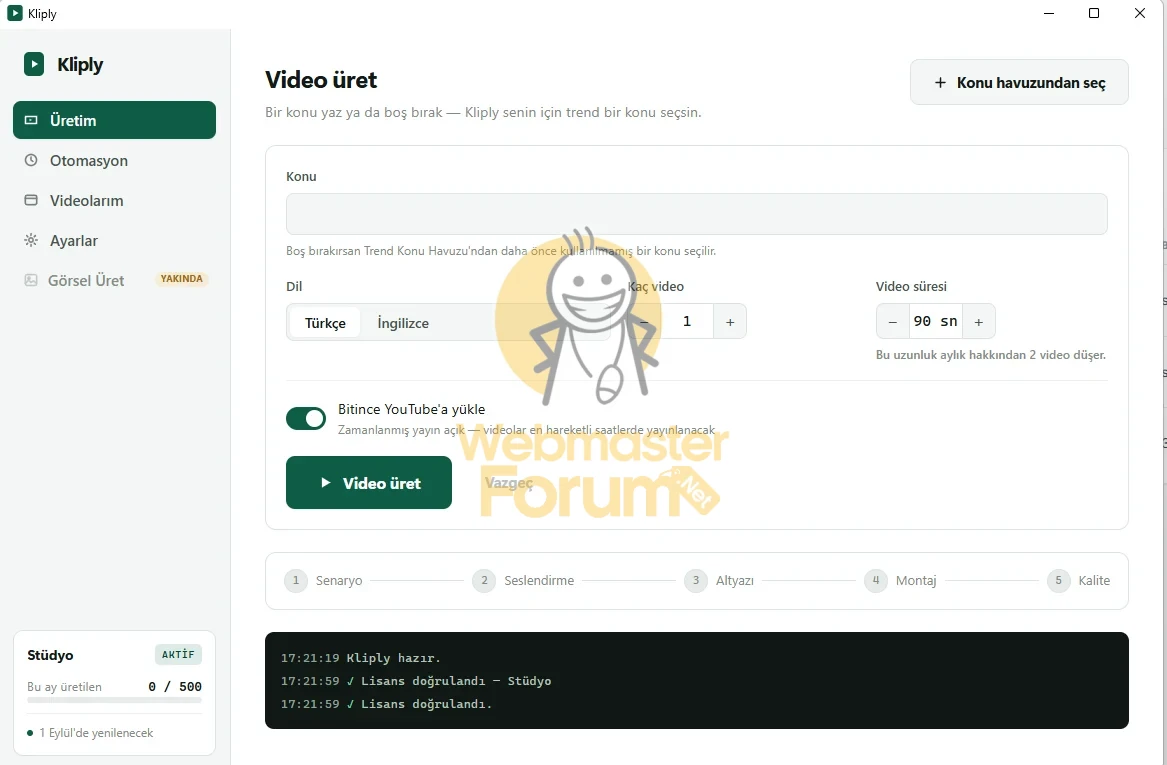The height and width of the screenshot is (765, 1167).
Task: Open the Üretim section in sidebar
Action: 114,120
